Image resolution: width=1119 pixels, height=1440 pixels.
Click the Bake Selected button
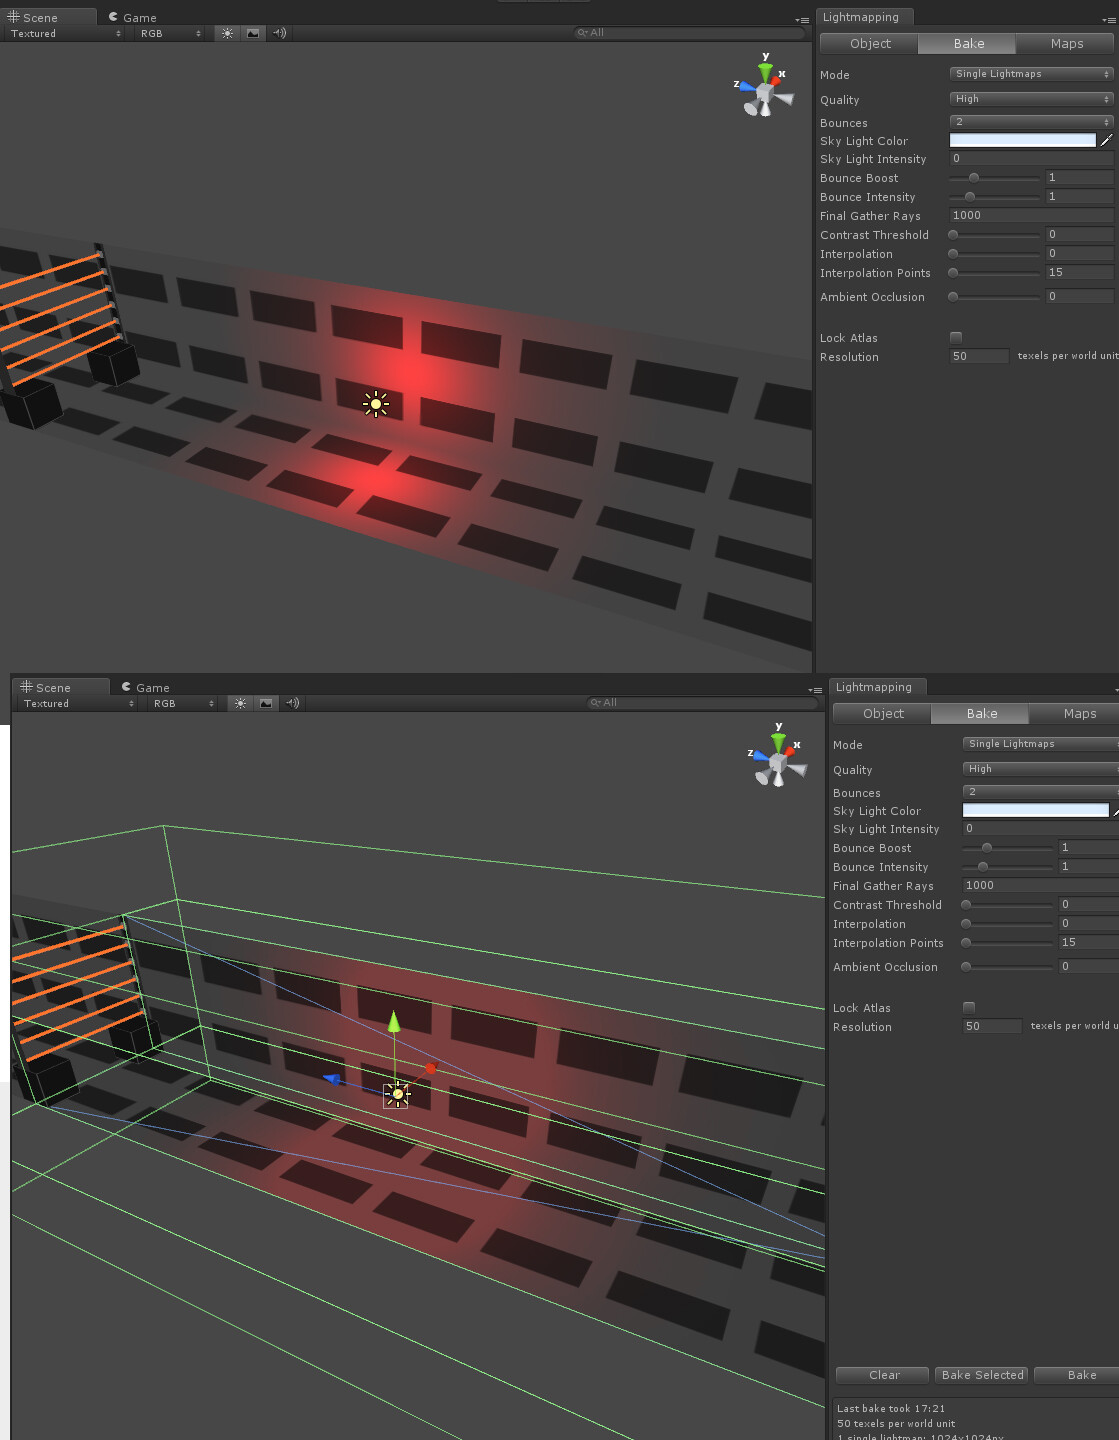tap(982, 1375)
